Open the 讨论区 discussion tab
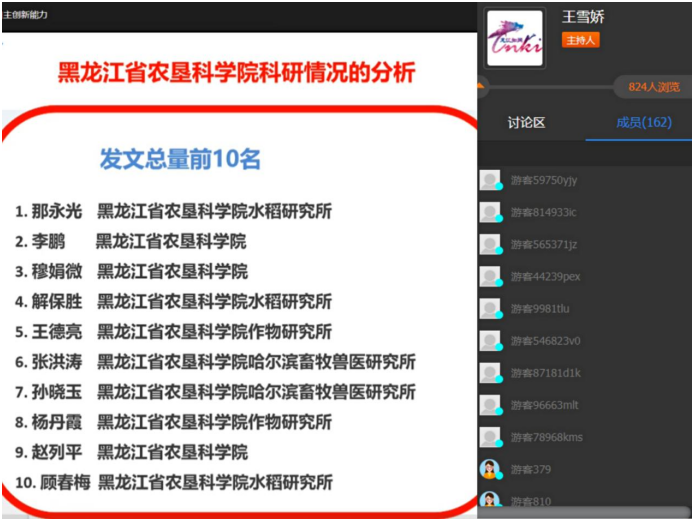The image size is (694, 522). pyautogui.click(x=526, y=123)
